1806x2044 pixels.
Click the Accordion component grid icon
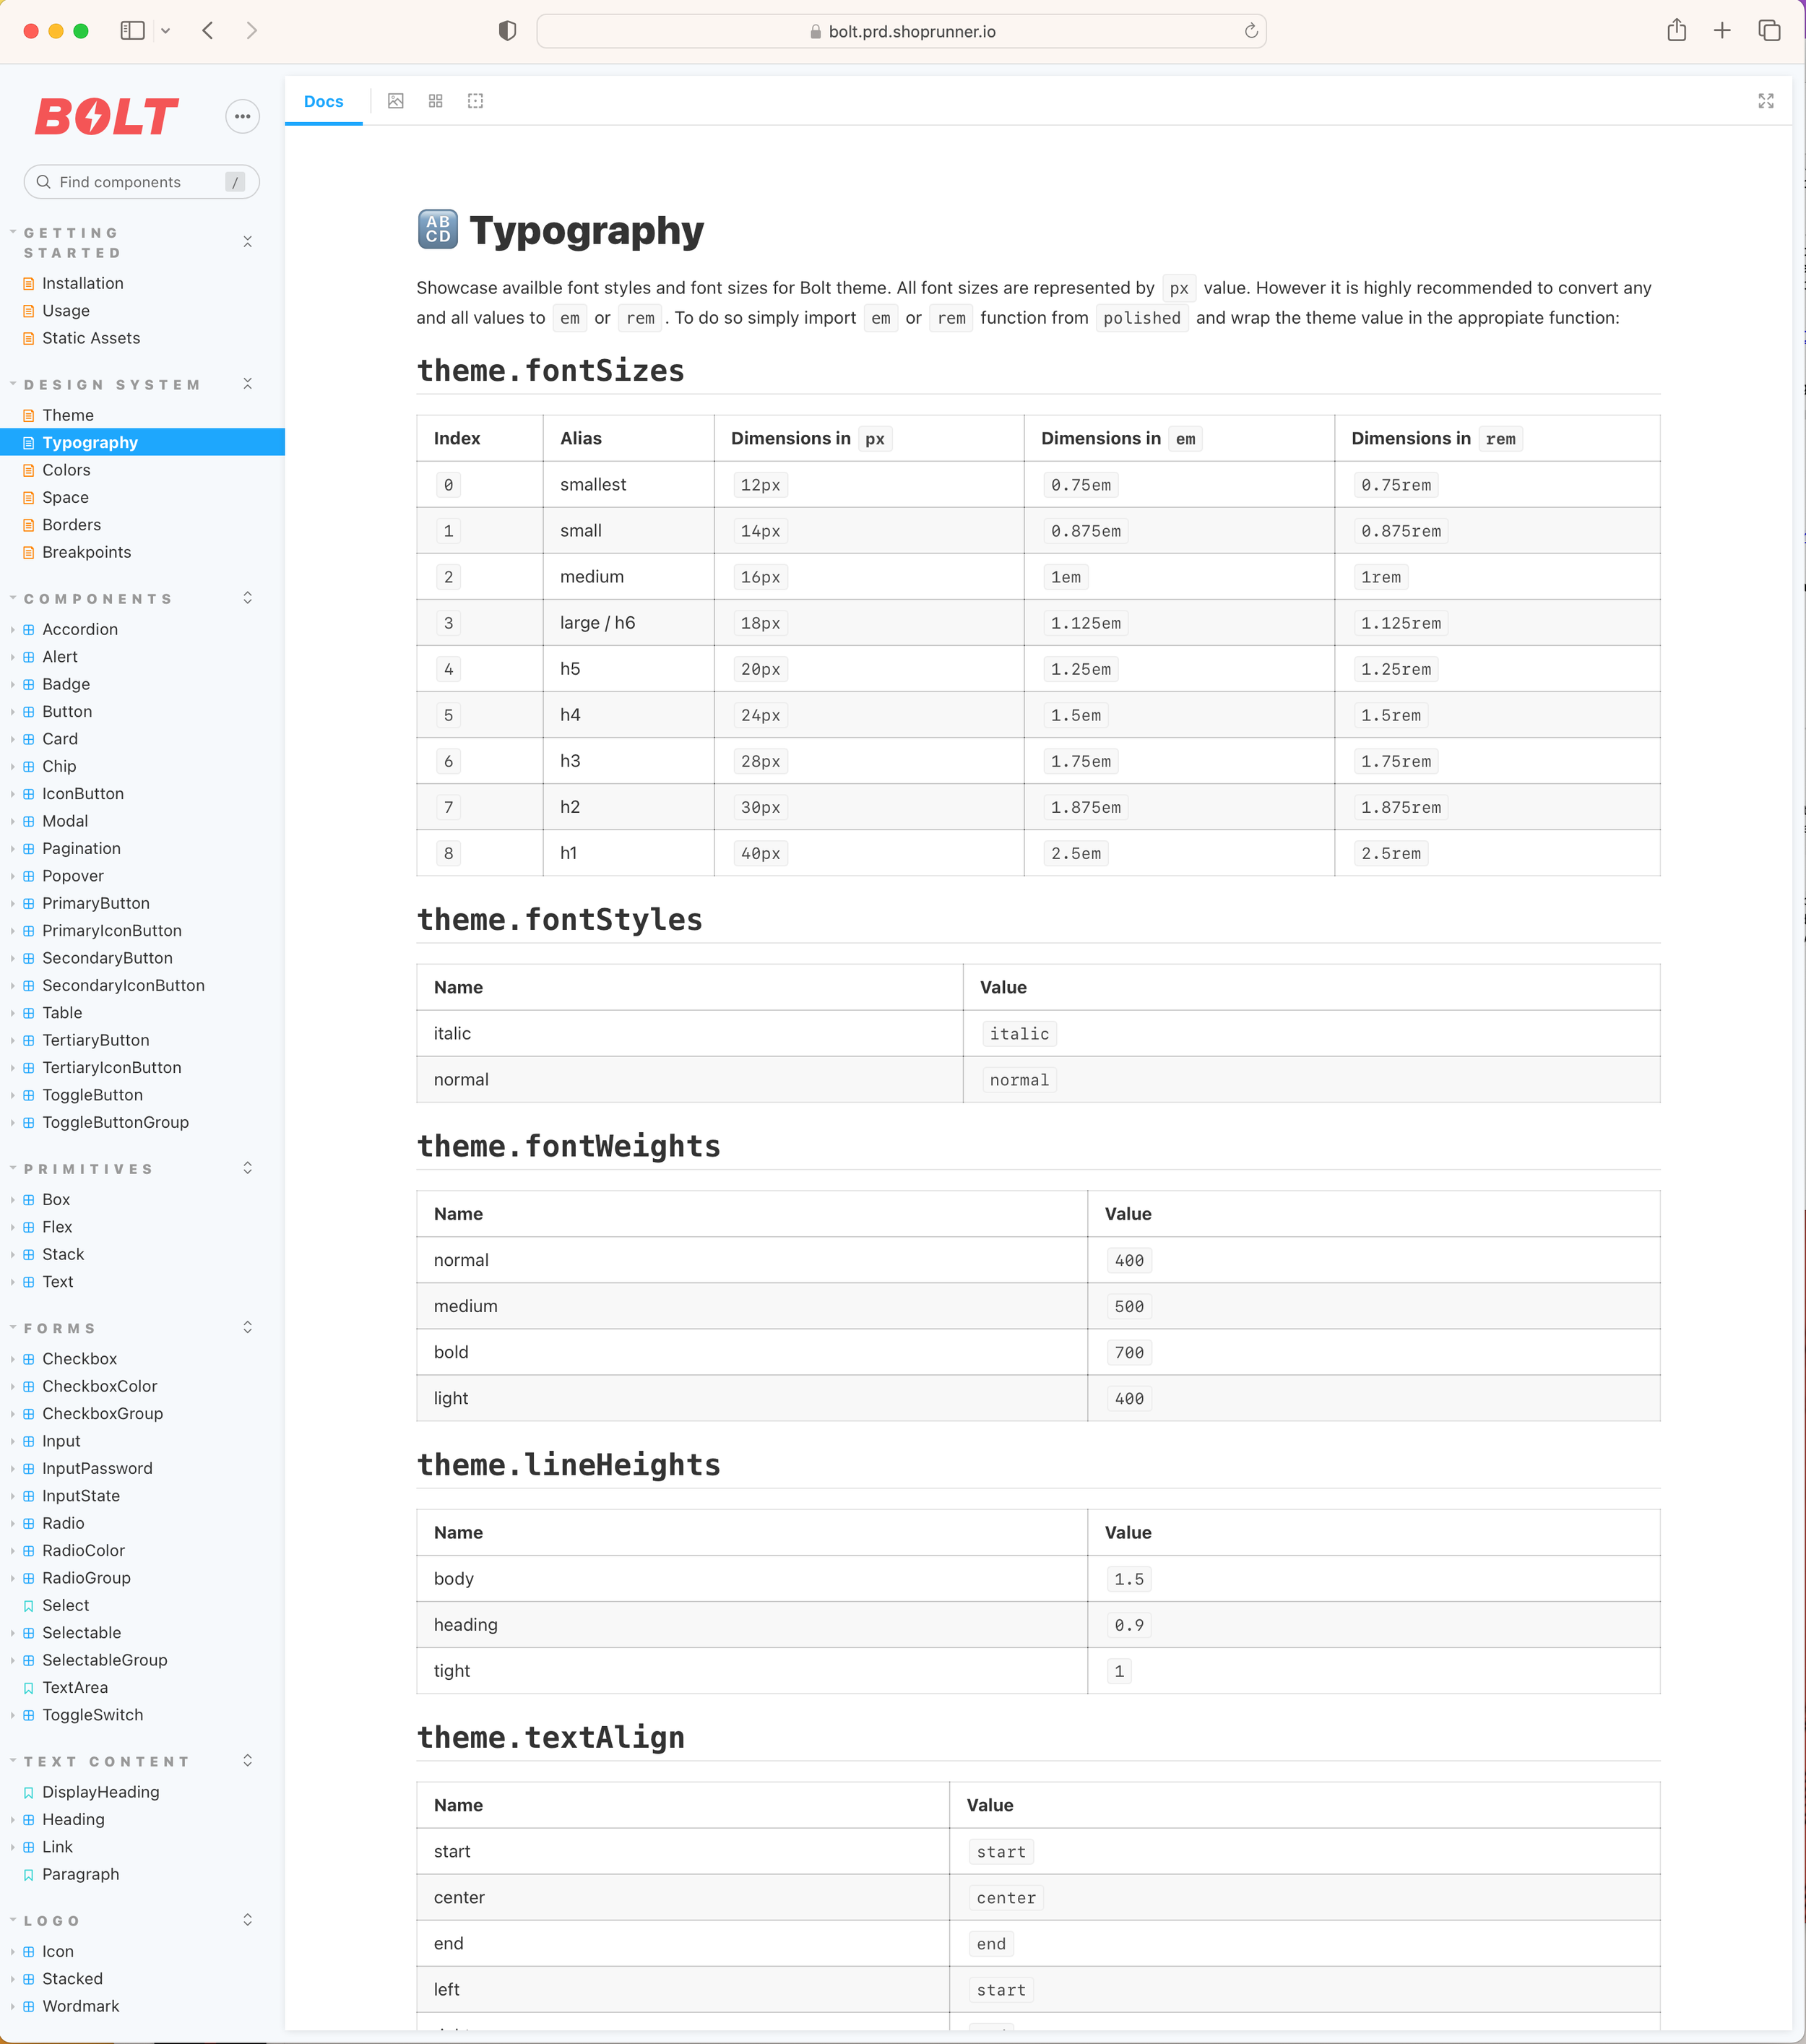click(x=29, y=630)
